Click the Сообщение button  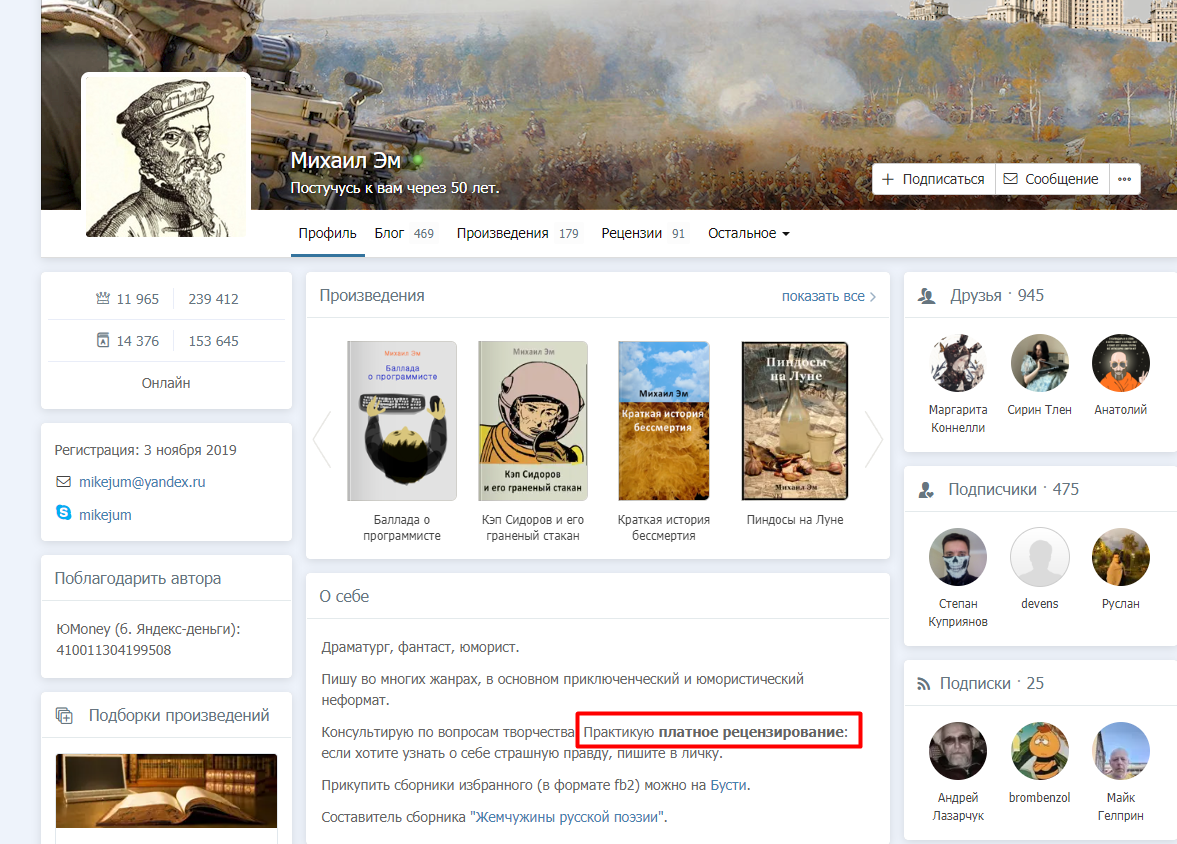point(1052,179)
